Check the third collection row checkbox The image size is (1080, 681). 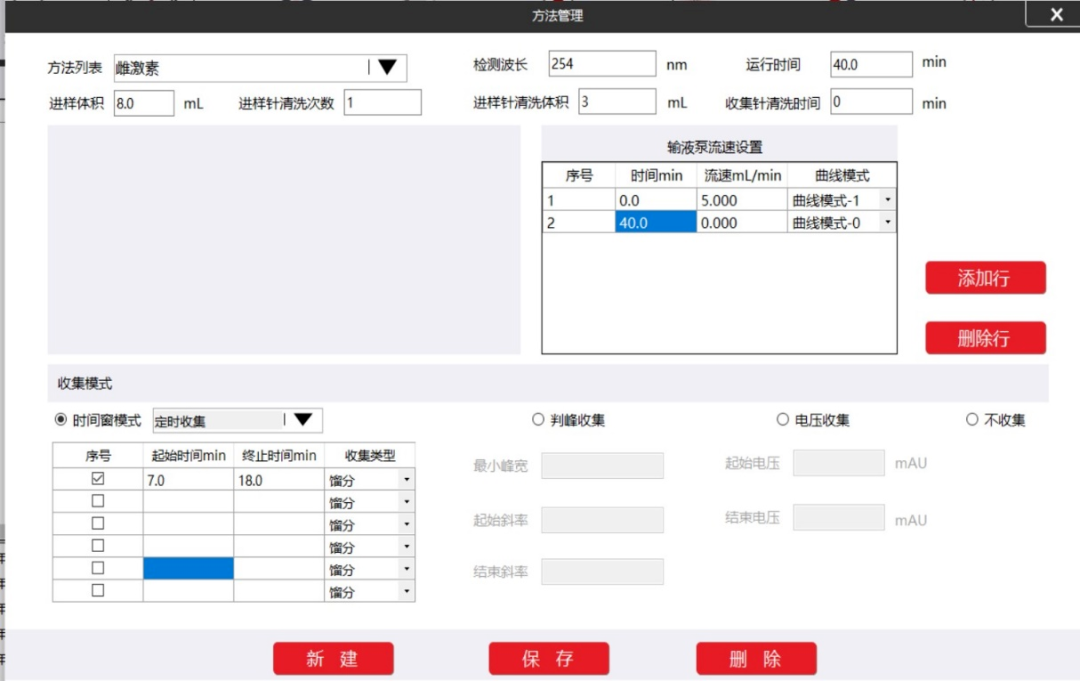(x=95, y=523)
